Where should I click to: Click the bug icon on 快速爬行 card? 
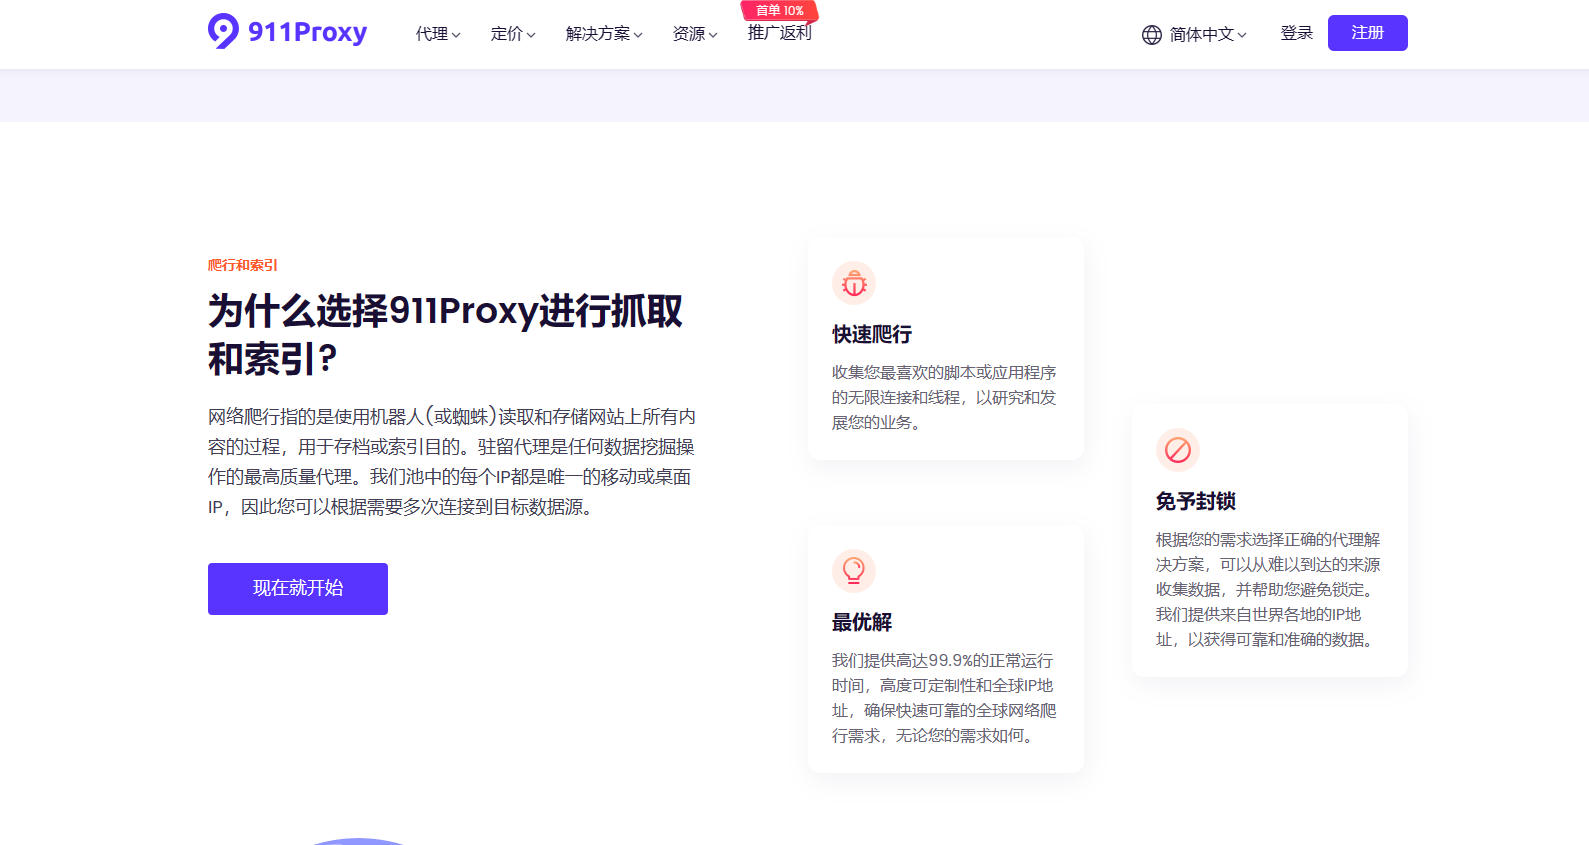click(854, 284)
